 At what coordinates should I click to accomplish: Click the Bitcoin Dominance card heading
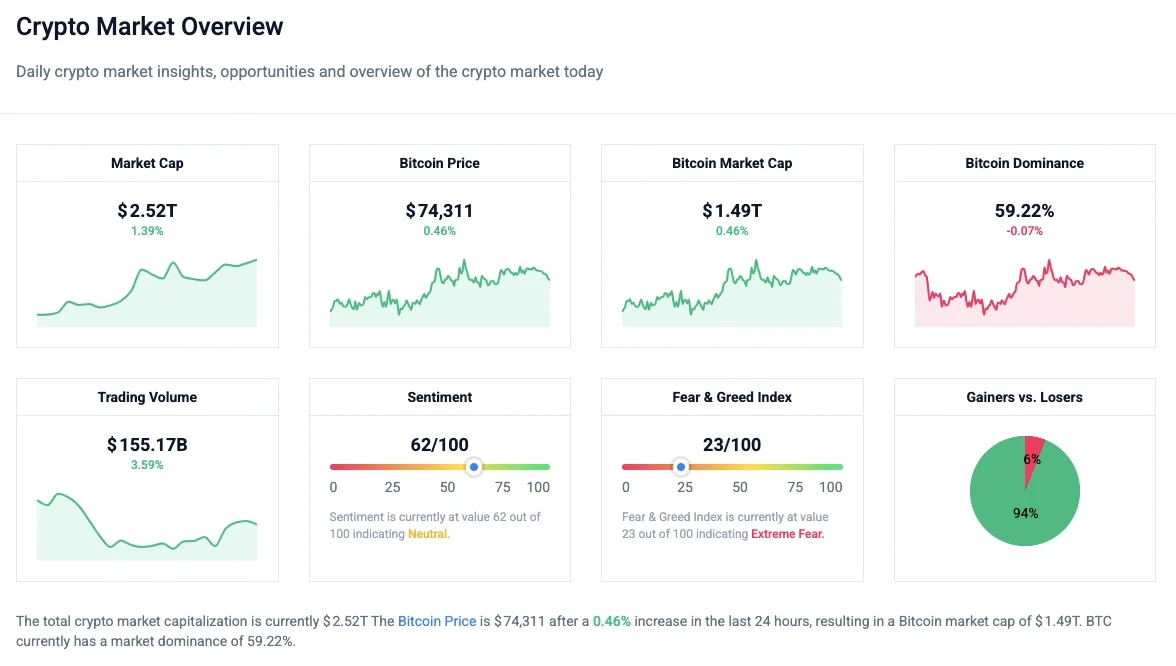coord(1024,163)
